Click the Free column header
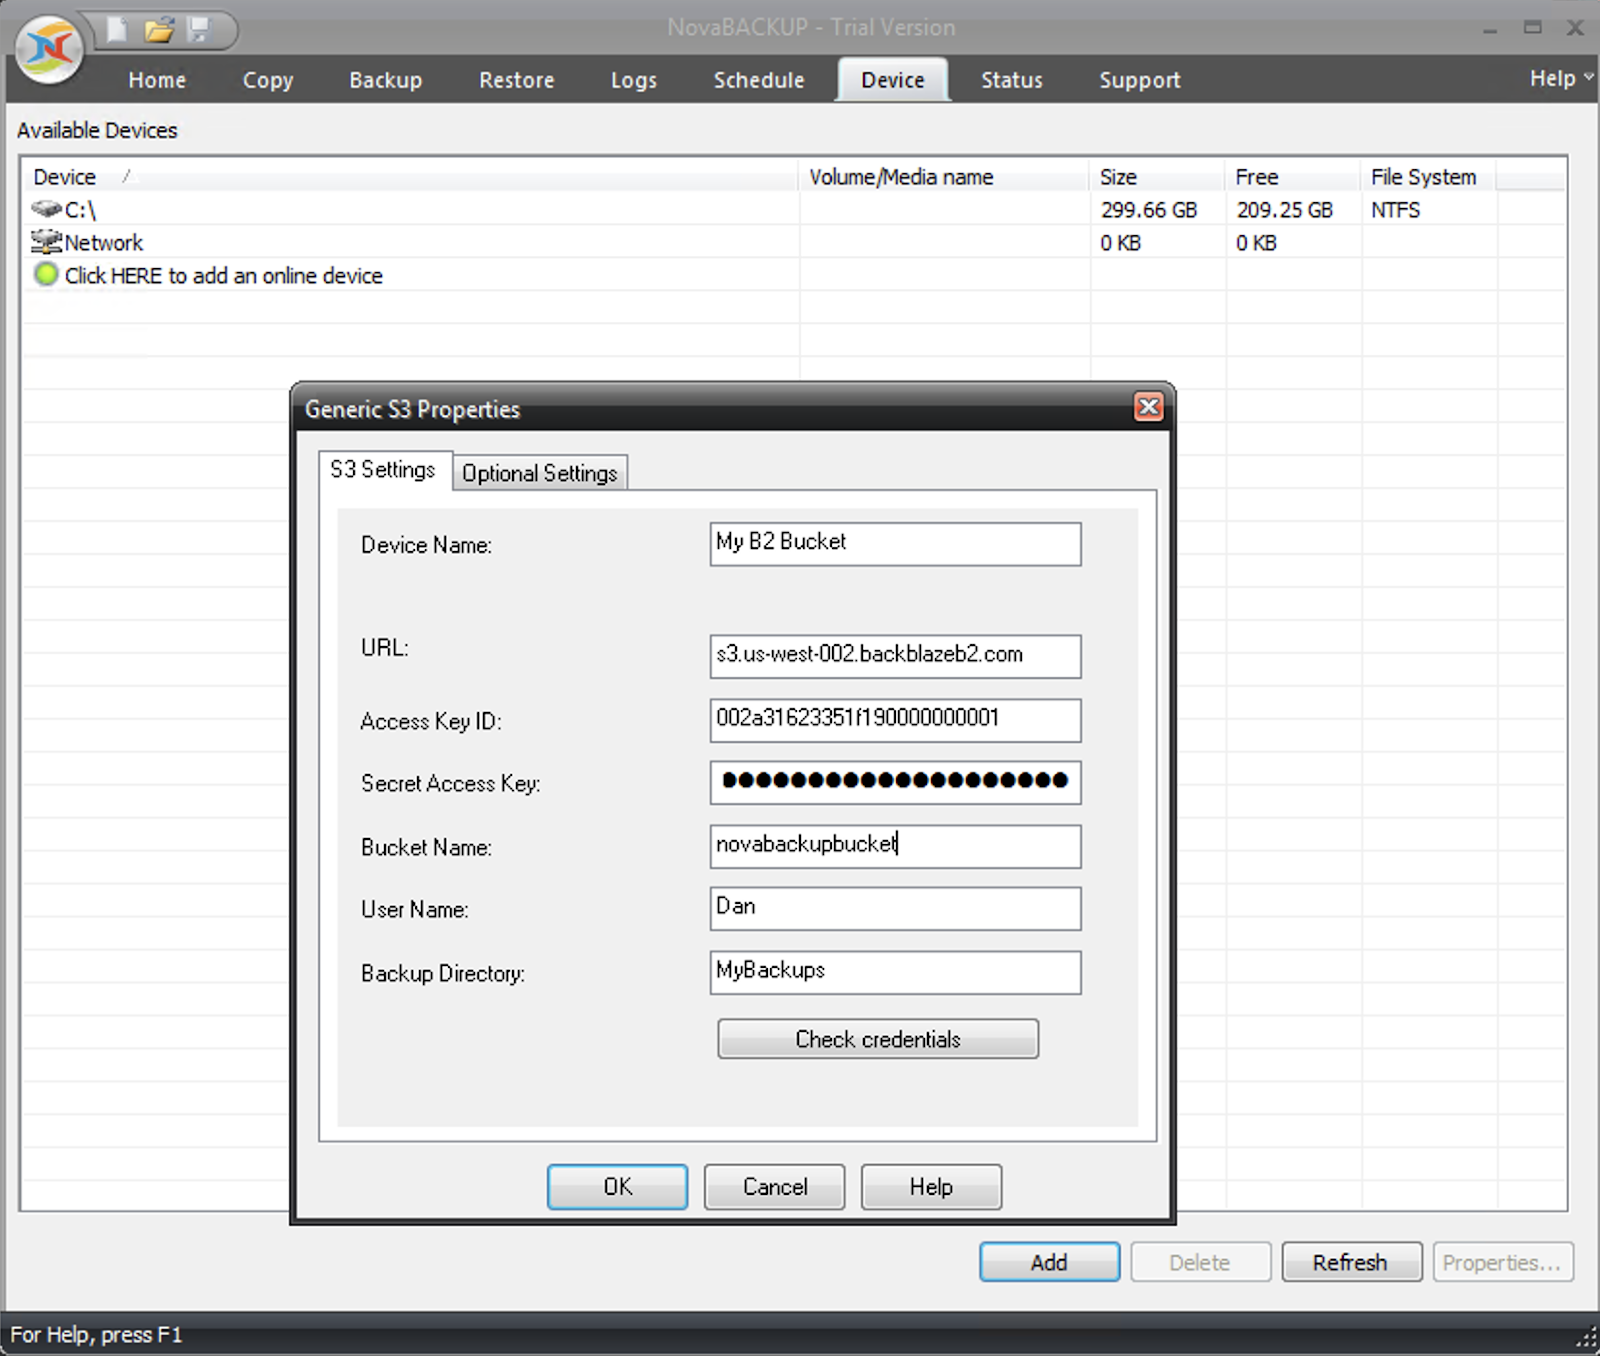Image resolution: width=1600 pixels, height=1356 pixels. tap(1293, 177)
